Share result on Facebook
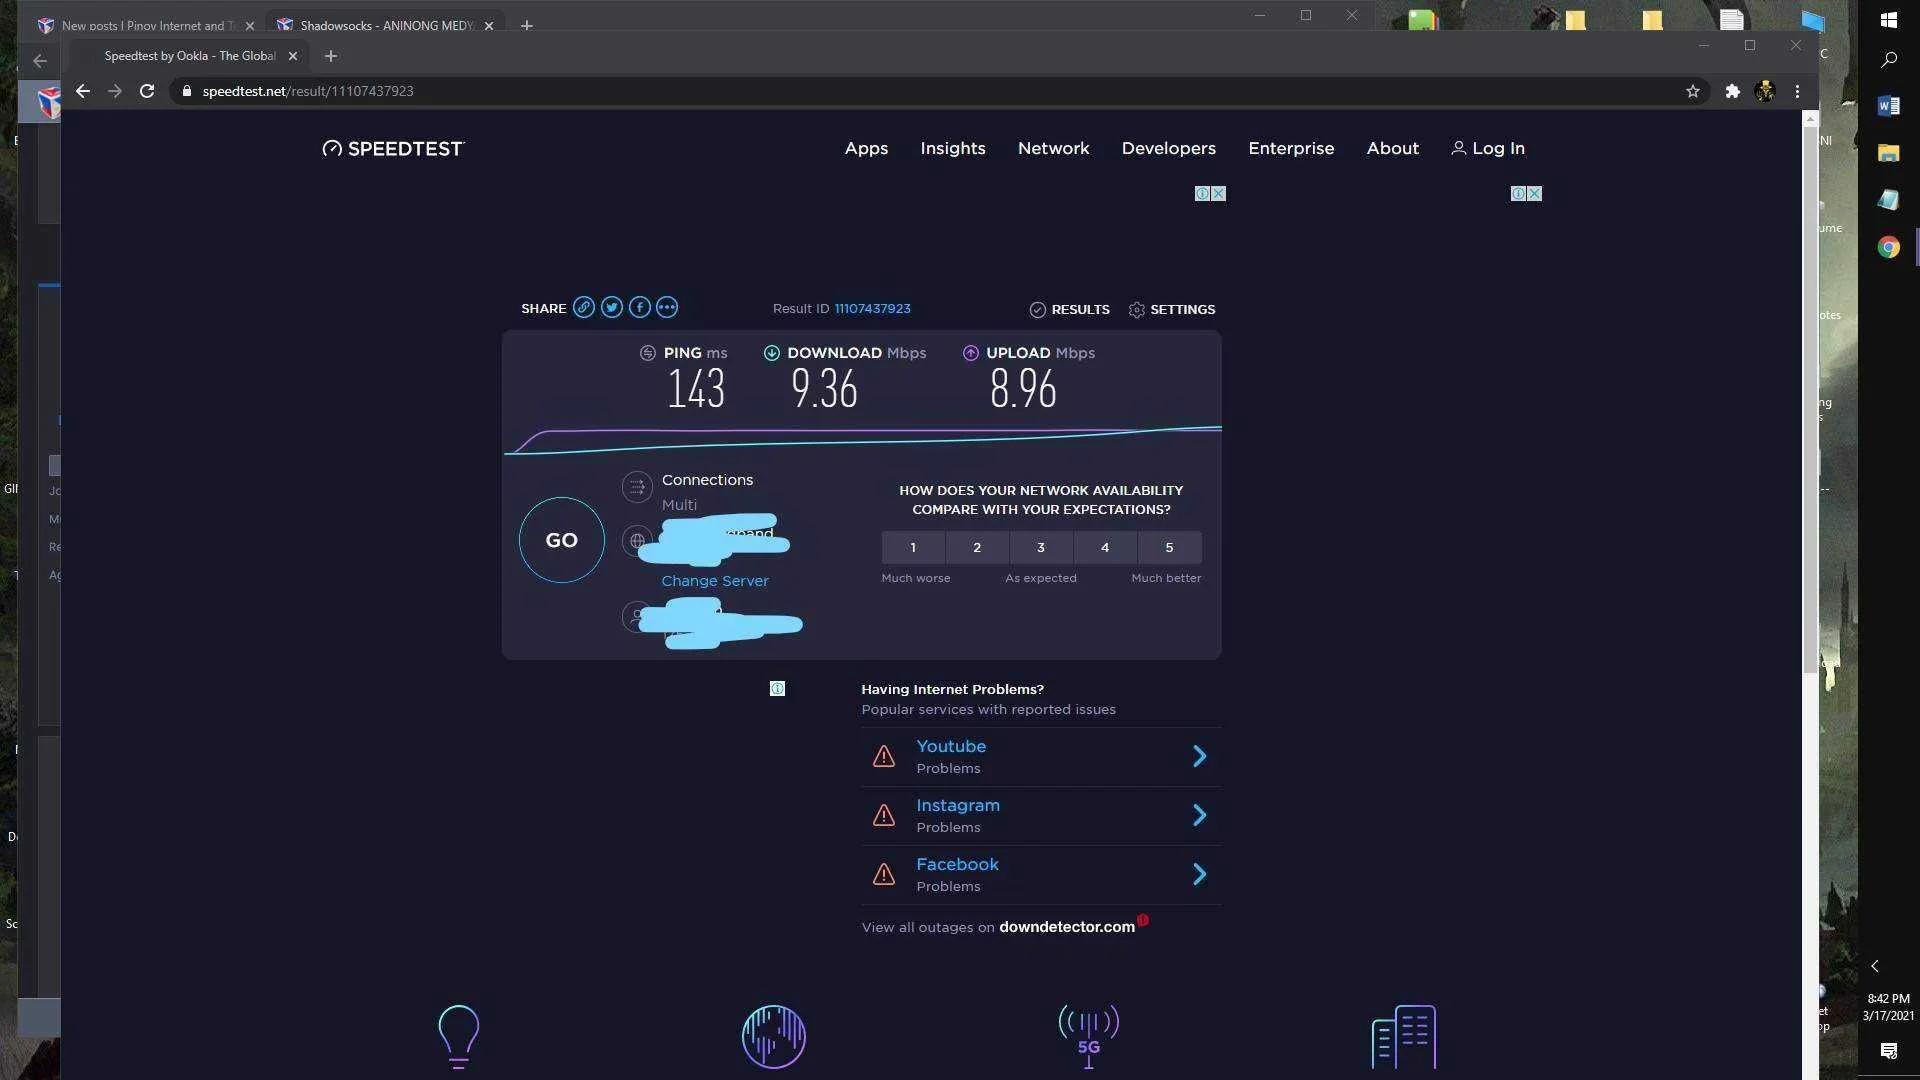Image resolution: width=1920 pixels, height=1080 pixels. (640, 308)
